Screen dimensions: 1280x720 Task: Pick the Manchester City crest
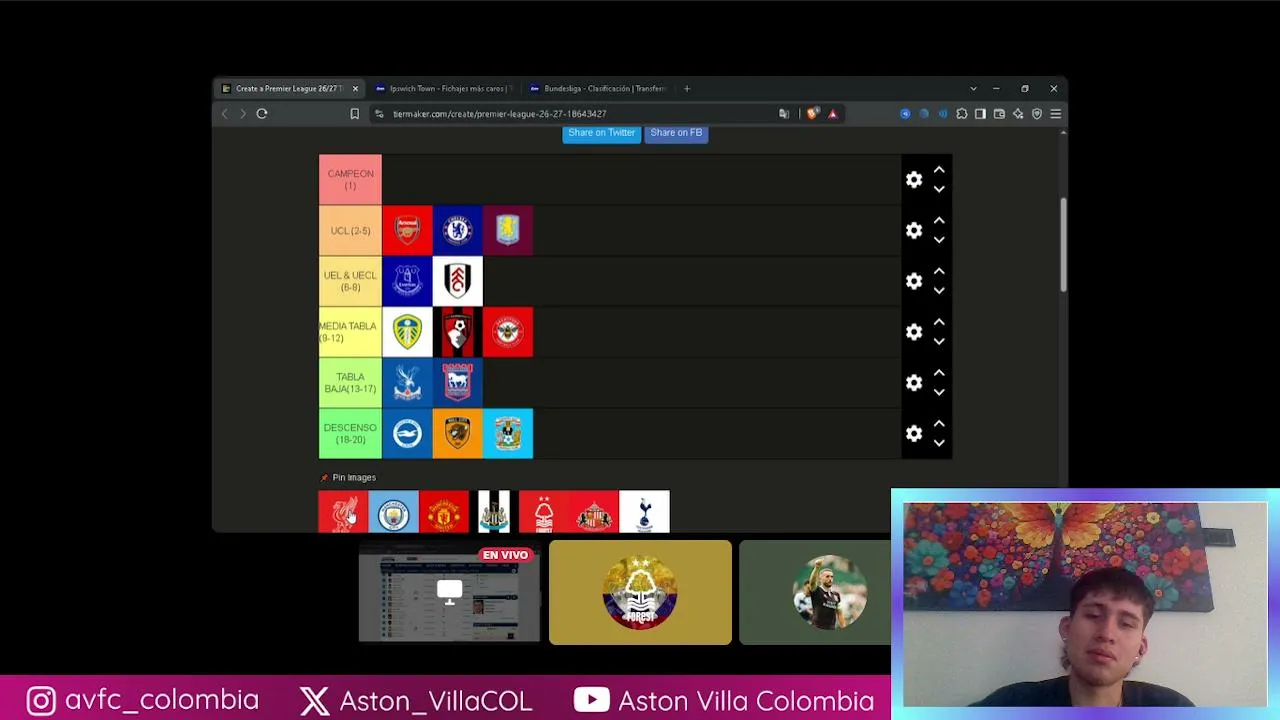coord(394,512)
